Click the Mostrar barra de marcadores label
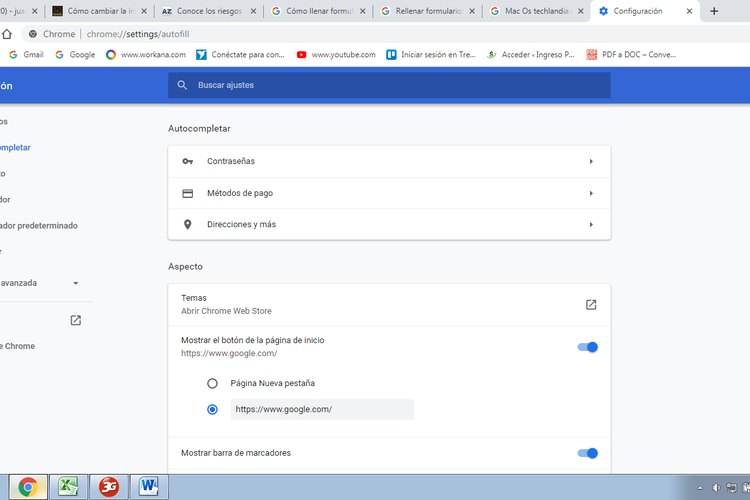This screenshot has width=750, height=500. point(236,453)
